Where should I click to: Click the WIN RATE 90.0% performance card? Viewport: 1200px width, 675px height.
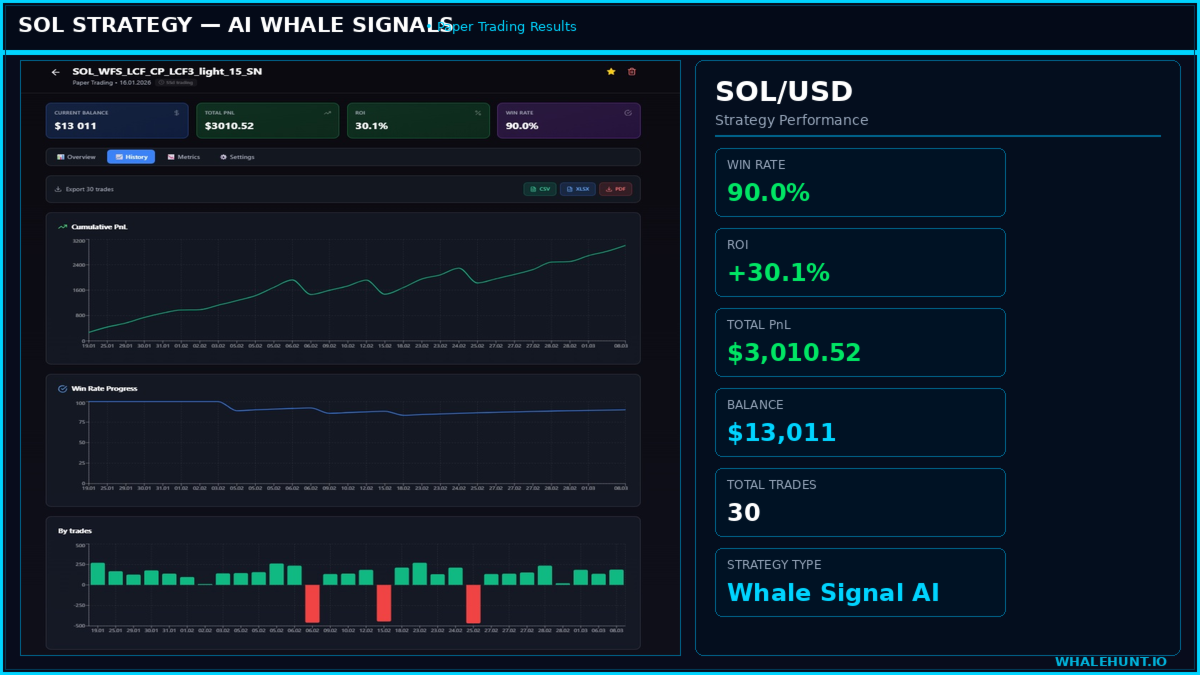[860, 183]
